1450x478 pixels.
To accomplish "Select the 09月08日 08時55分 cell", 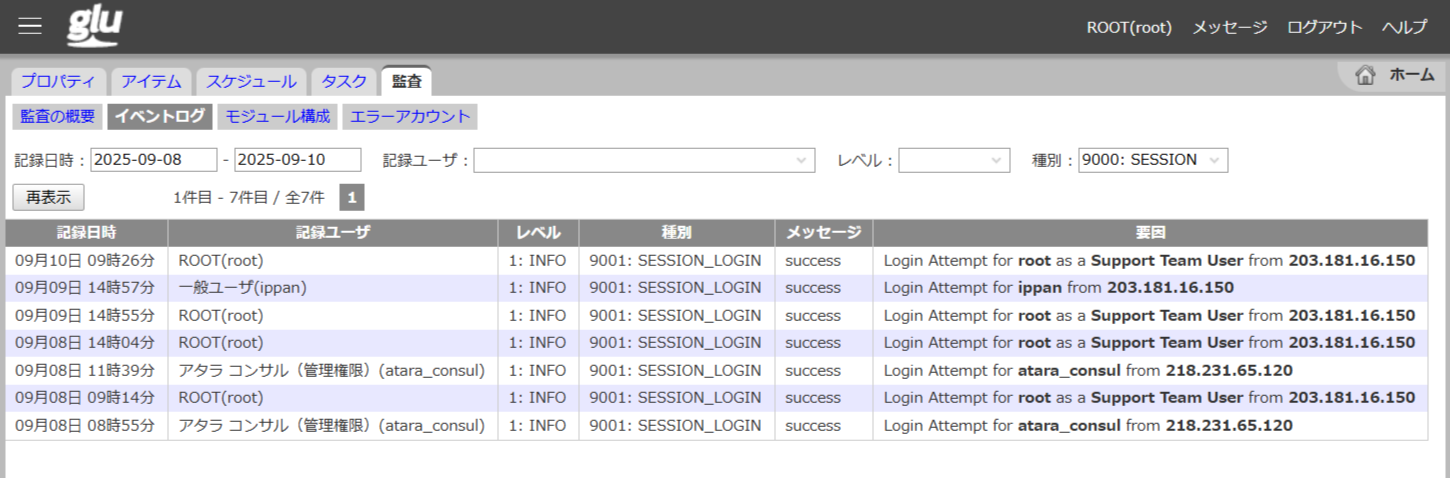I will 86,425.
